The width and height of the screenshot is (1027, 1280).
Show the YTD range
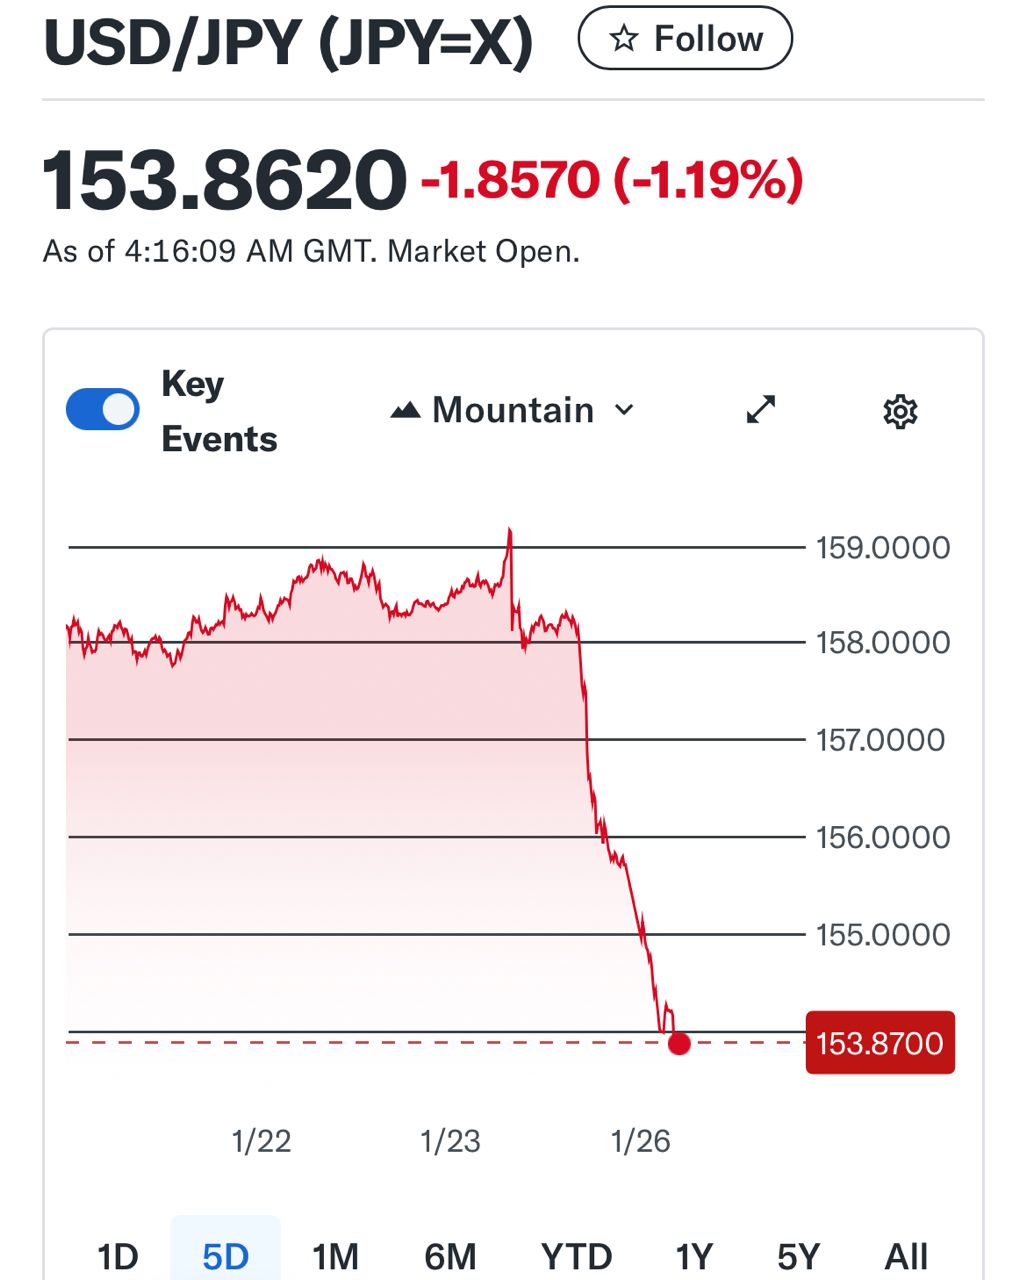click(x=576, y=1255)
